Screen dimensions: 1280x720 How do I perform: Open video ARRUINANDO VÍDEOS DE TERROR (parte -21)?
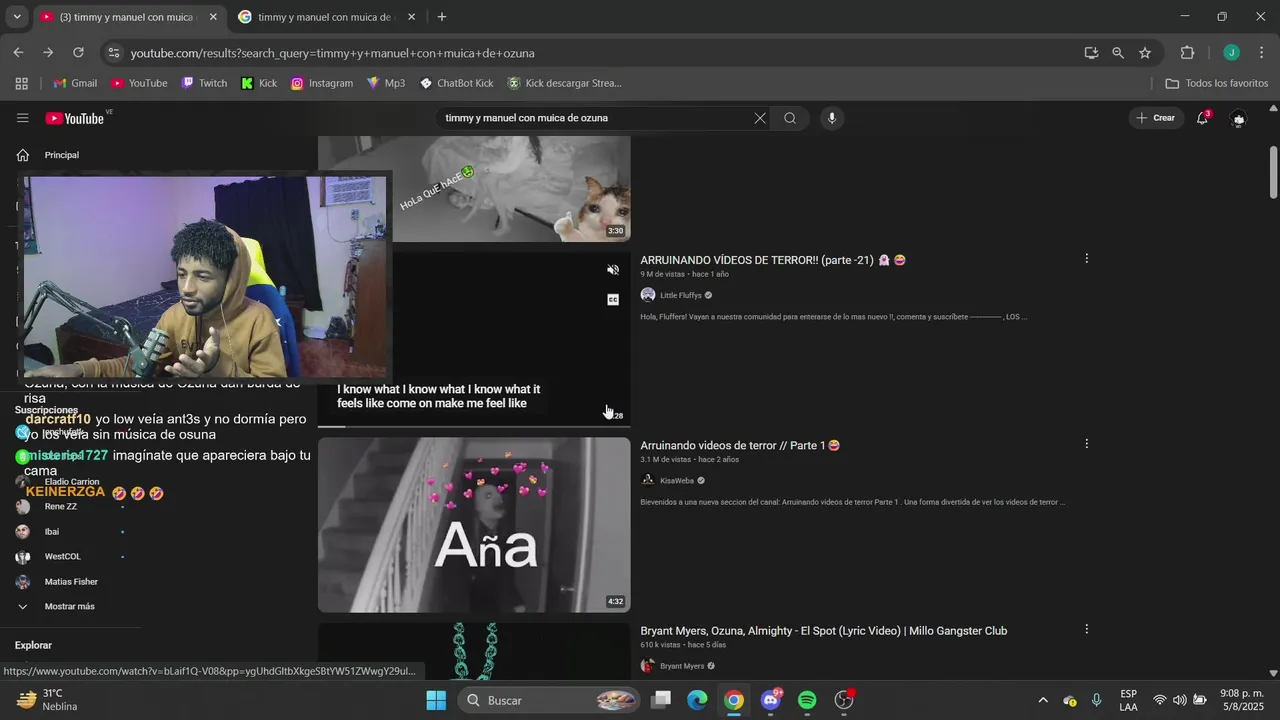773,260
